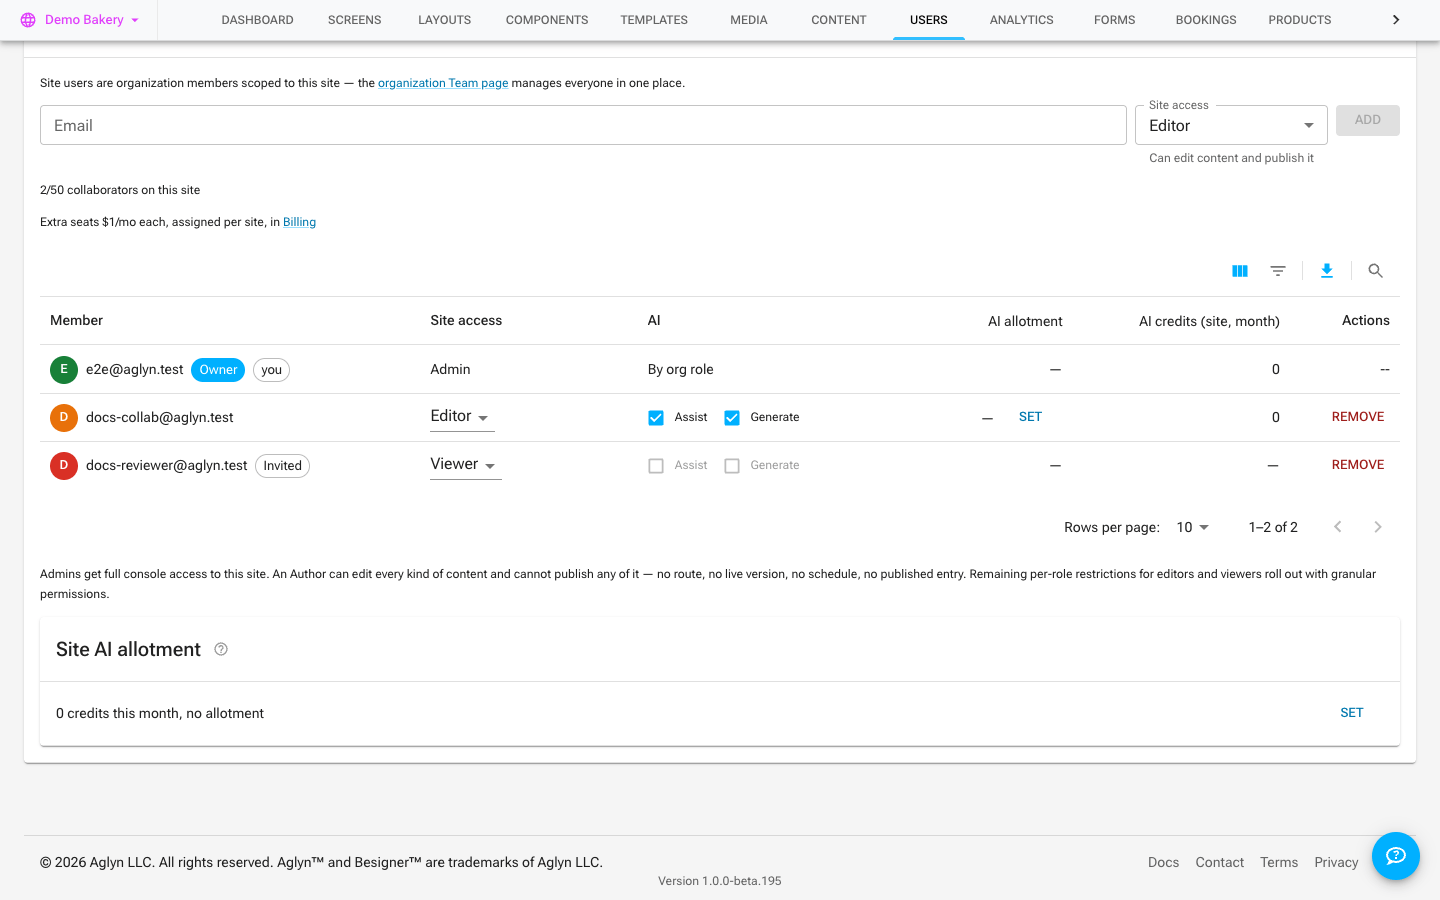The image size is (1440, 900).
Task: Remove docs-collab@aglyn.test member
Action: pyautogui.click(x=1358, y=417)
